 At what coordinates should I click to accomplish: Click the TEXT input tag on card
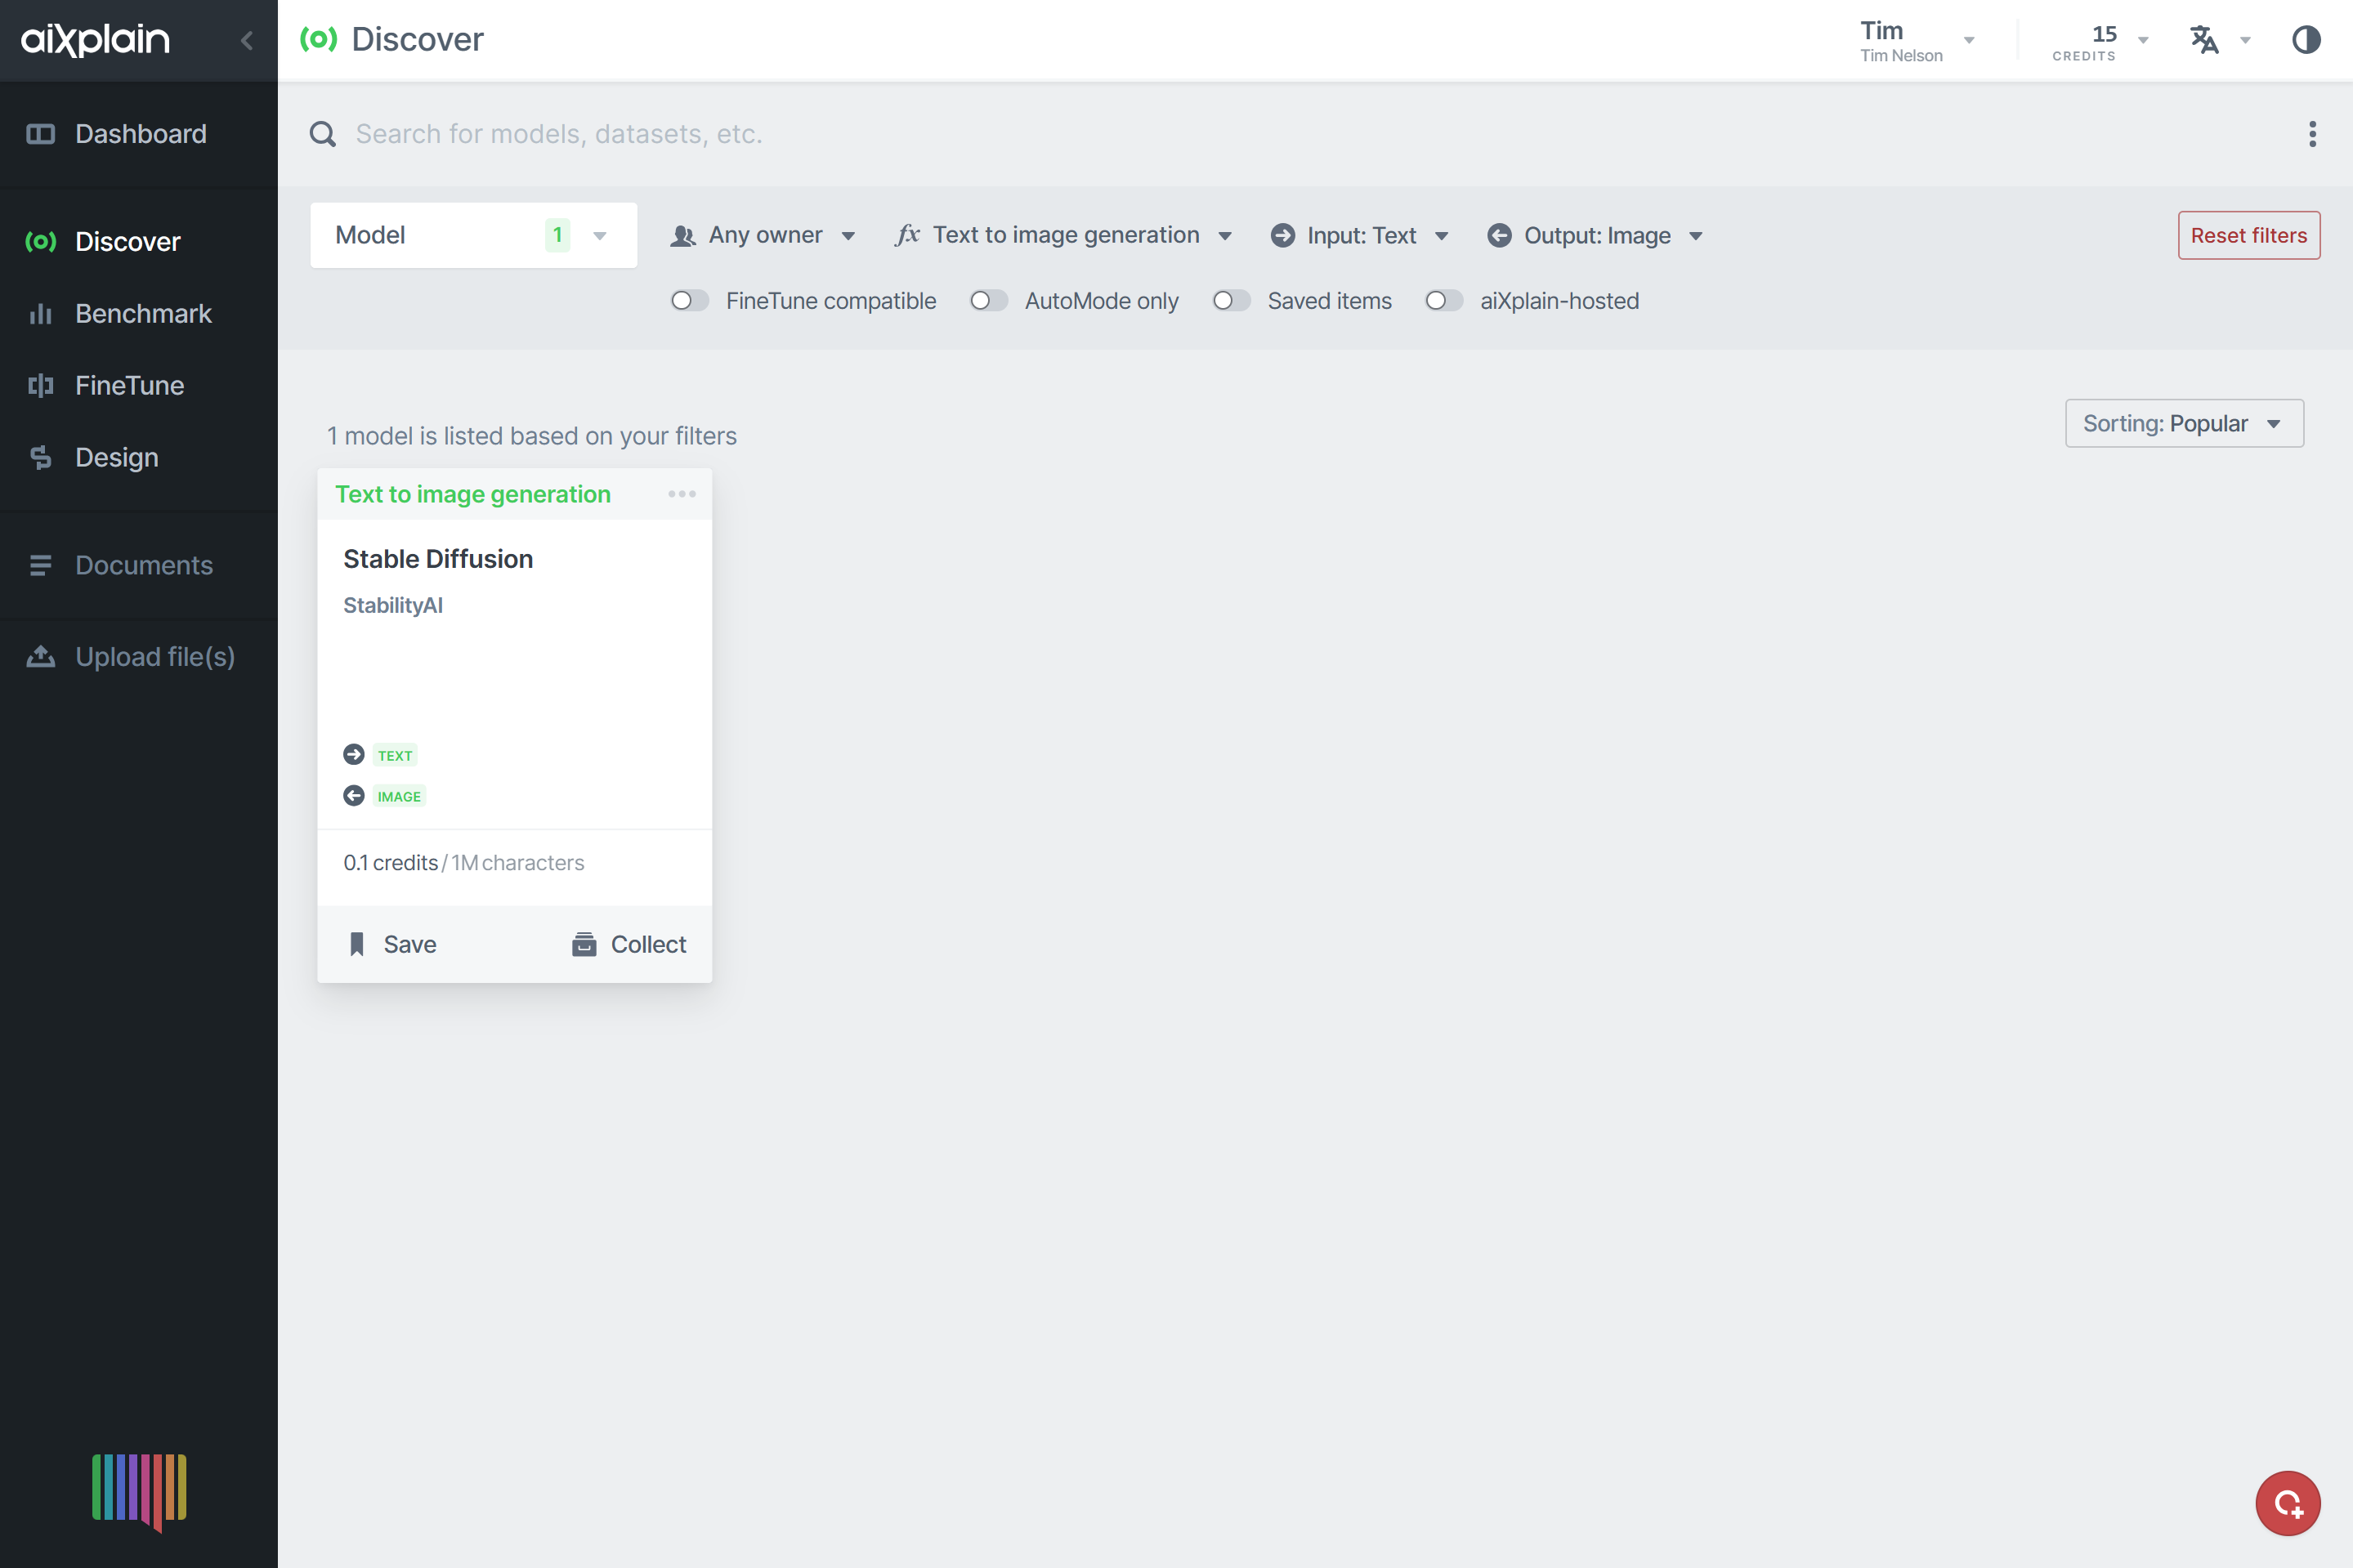click(395, 755)
